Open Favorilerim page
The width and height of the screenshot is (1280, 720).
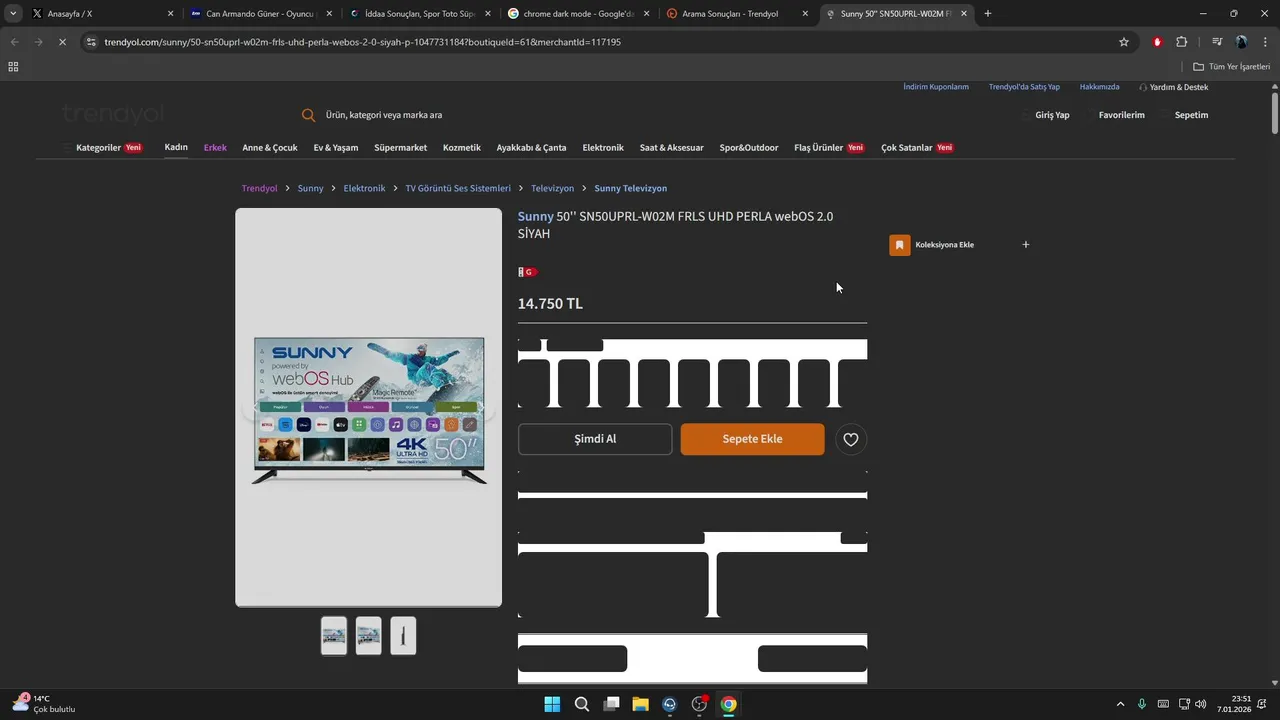tap(1121, 115)
